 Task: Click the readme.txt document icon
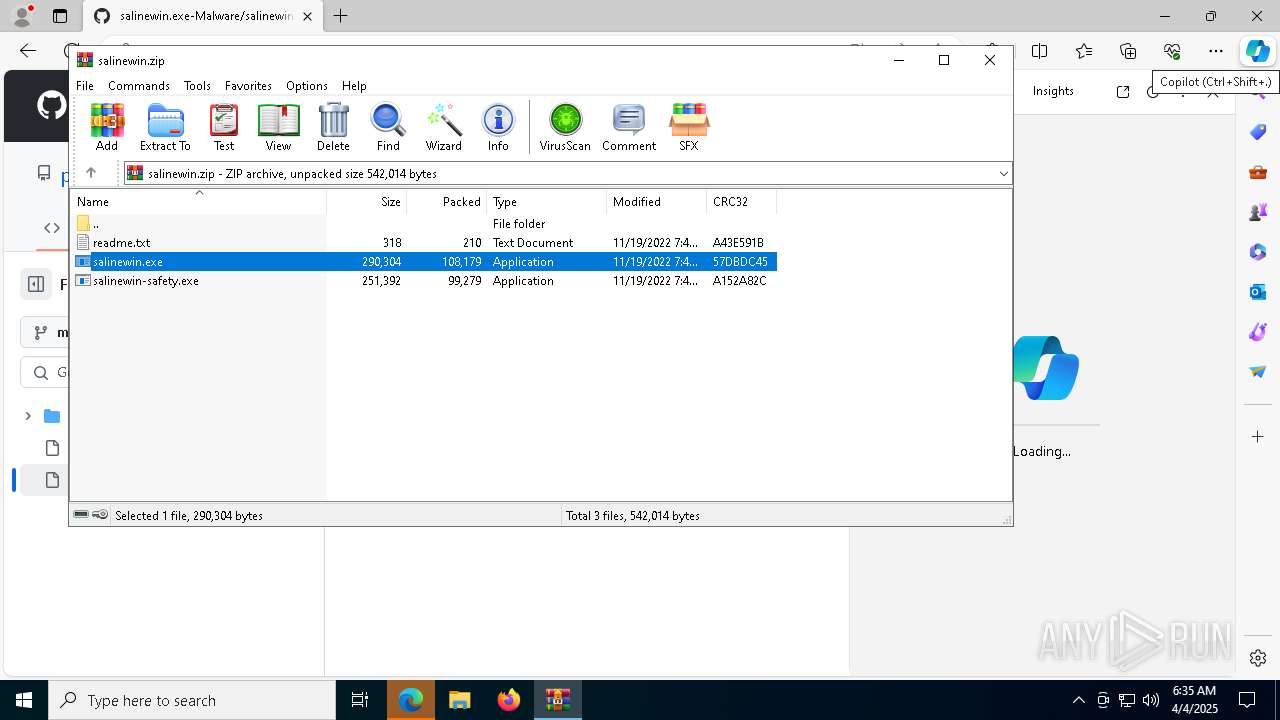(83, 243)
